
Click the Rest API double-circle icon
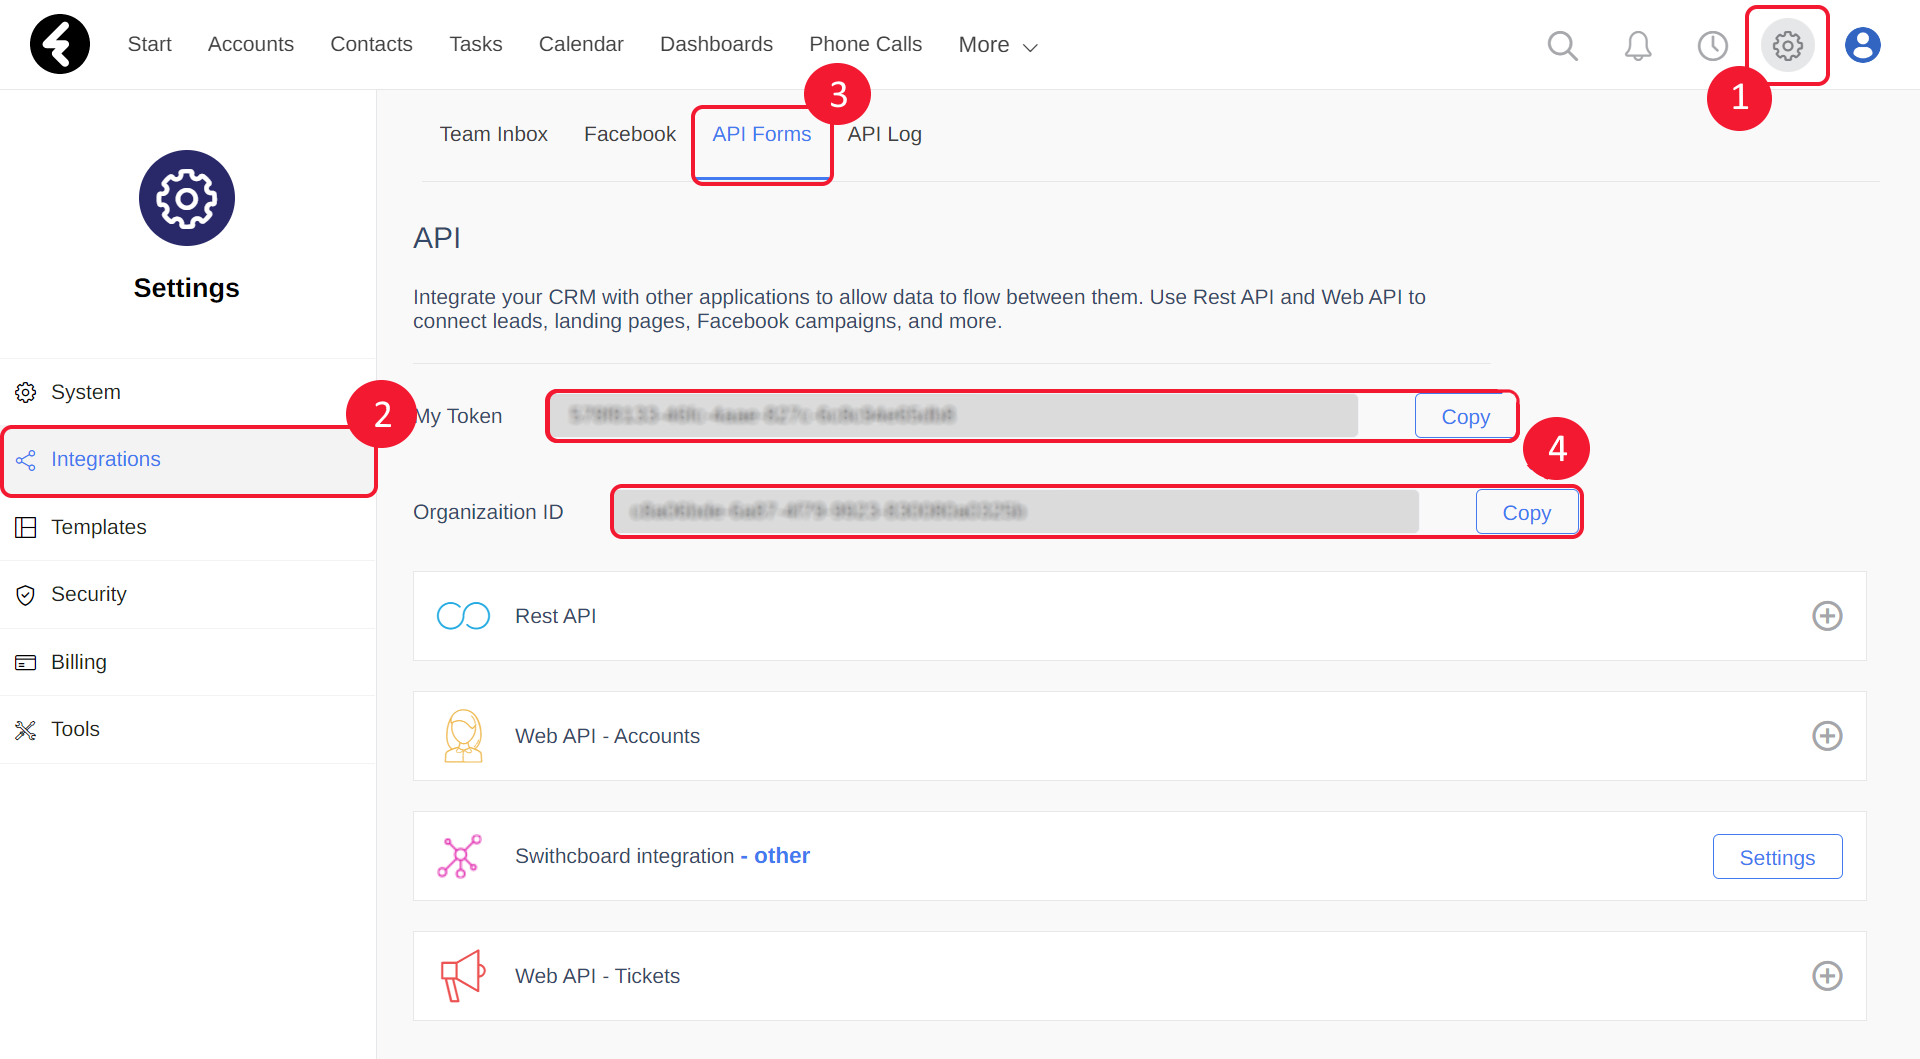(463, 616)
